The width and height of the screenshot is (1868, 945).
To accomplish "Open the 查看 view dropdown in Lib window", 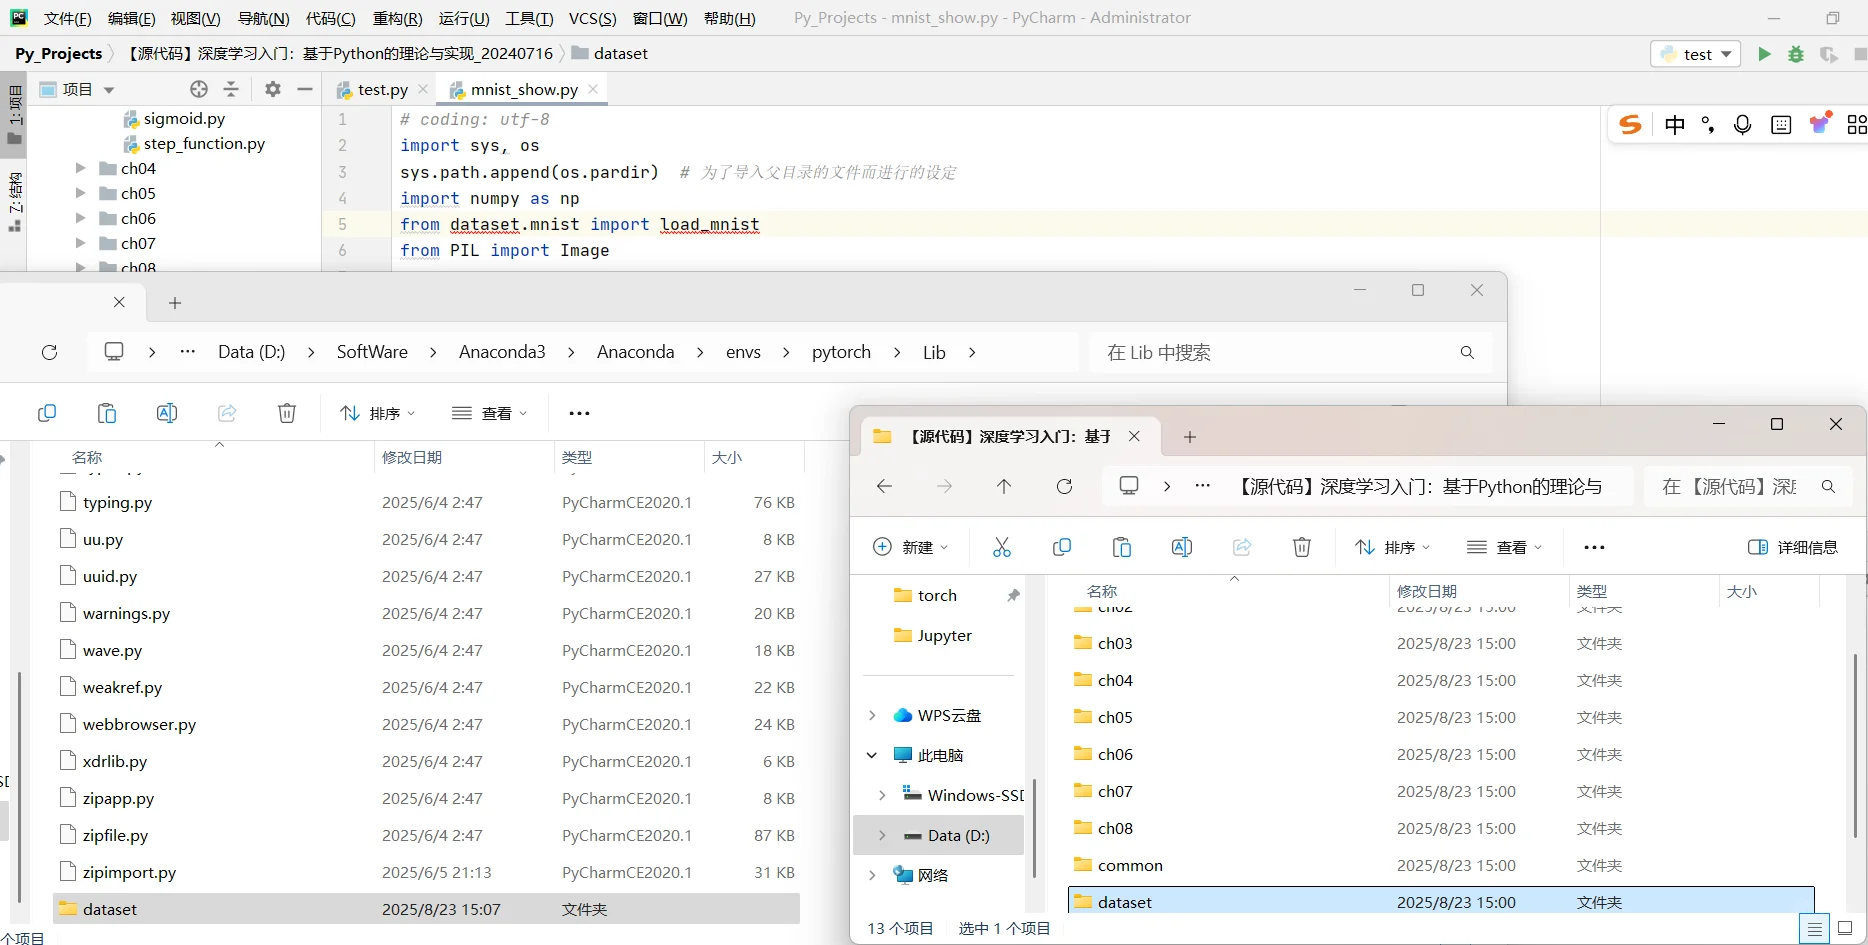I will [489, 413].
